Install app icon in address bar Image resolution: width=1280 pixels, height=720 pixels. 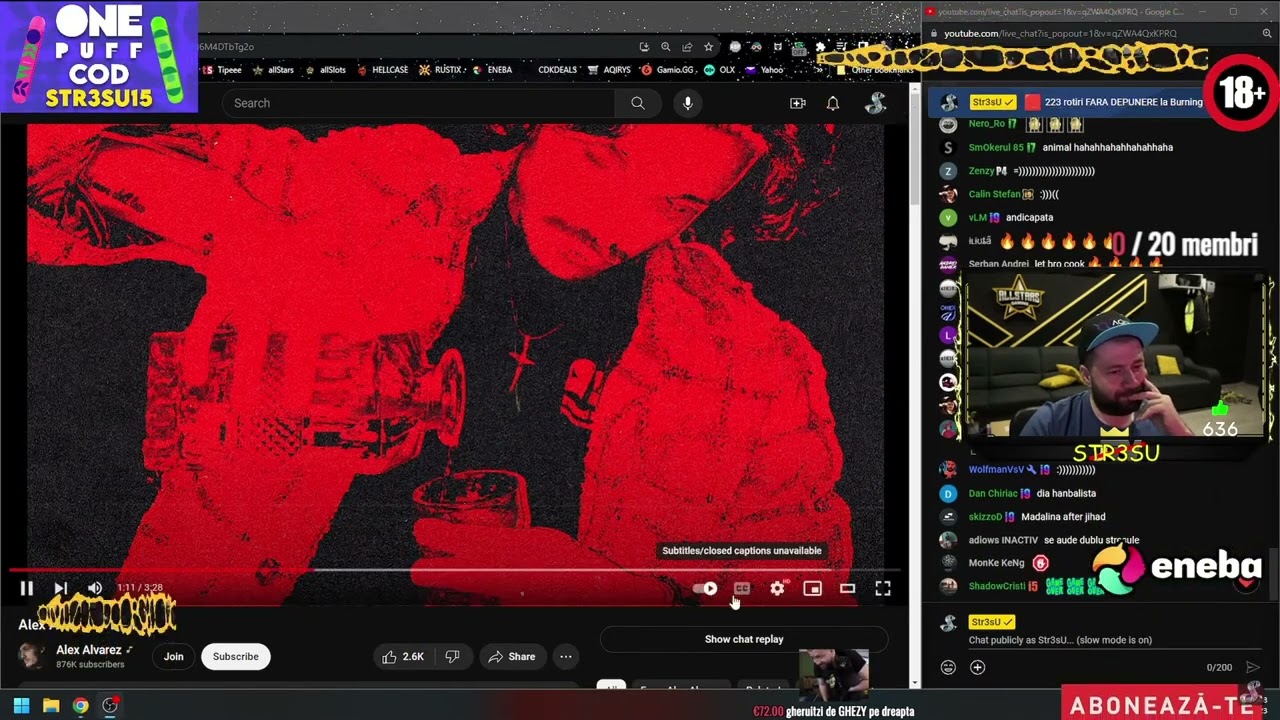(x=644, y=47)
